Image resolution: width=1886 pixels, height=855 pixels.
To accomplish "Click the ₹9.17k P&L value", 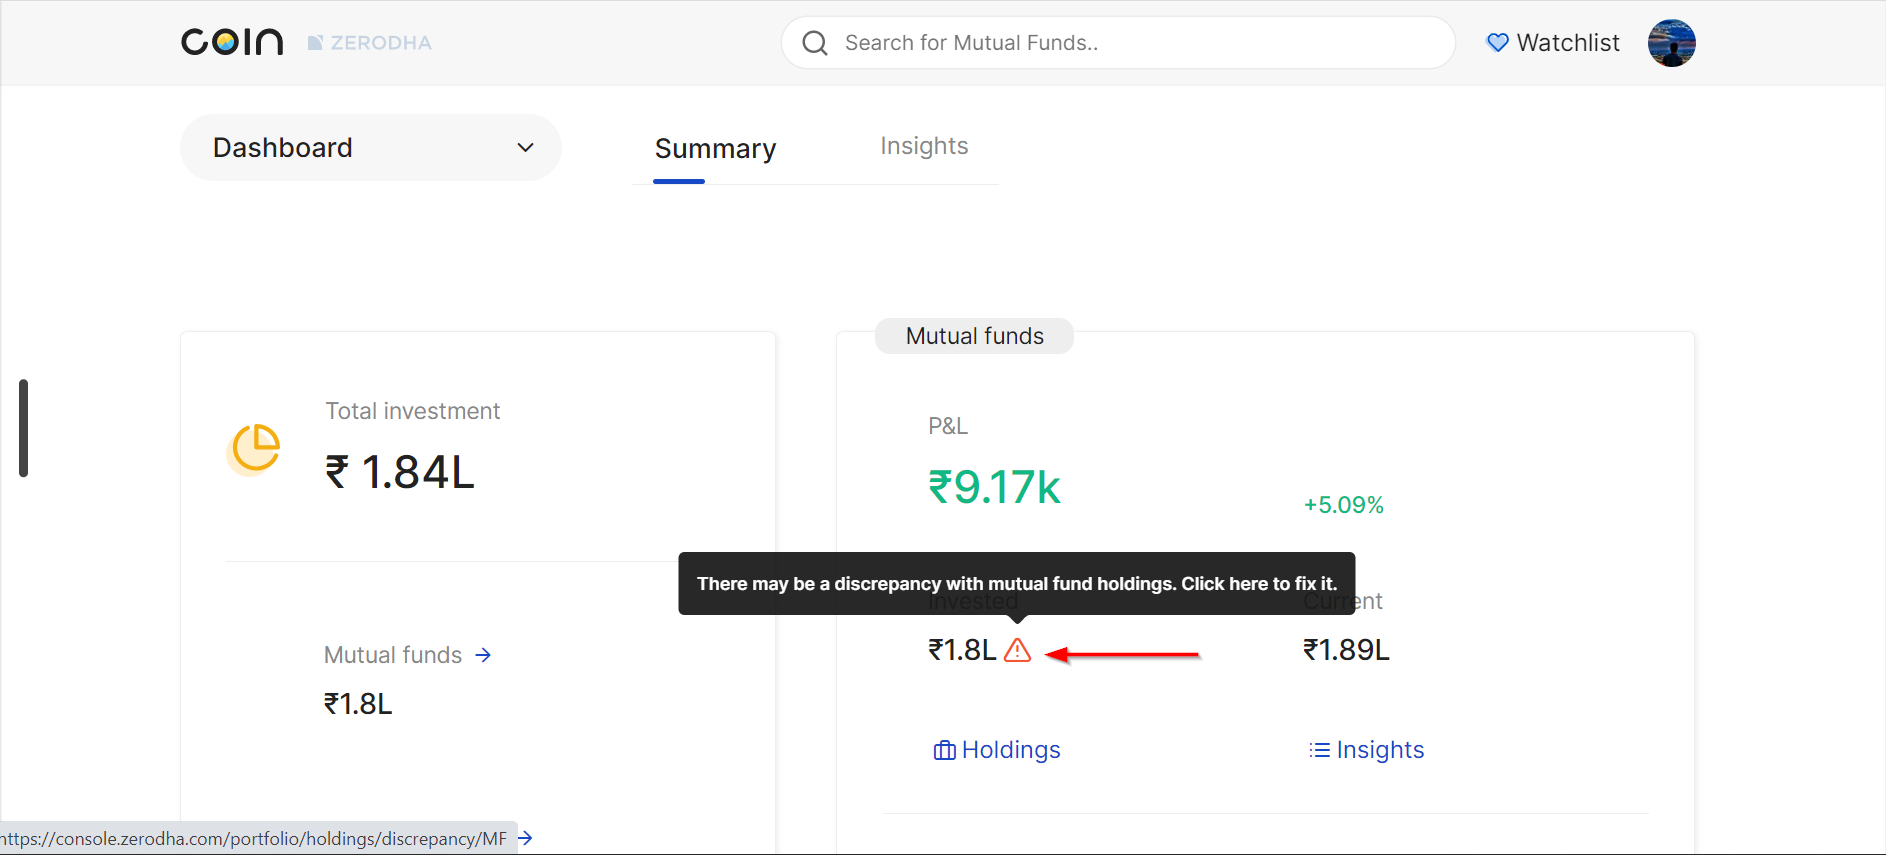I will pos(995,488).
